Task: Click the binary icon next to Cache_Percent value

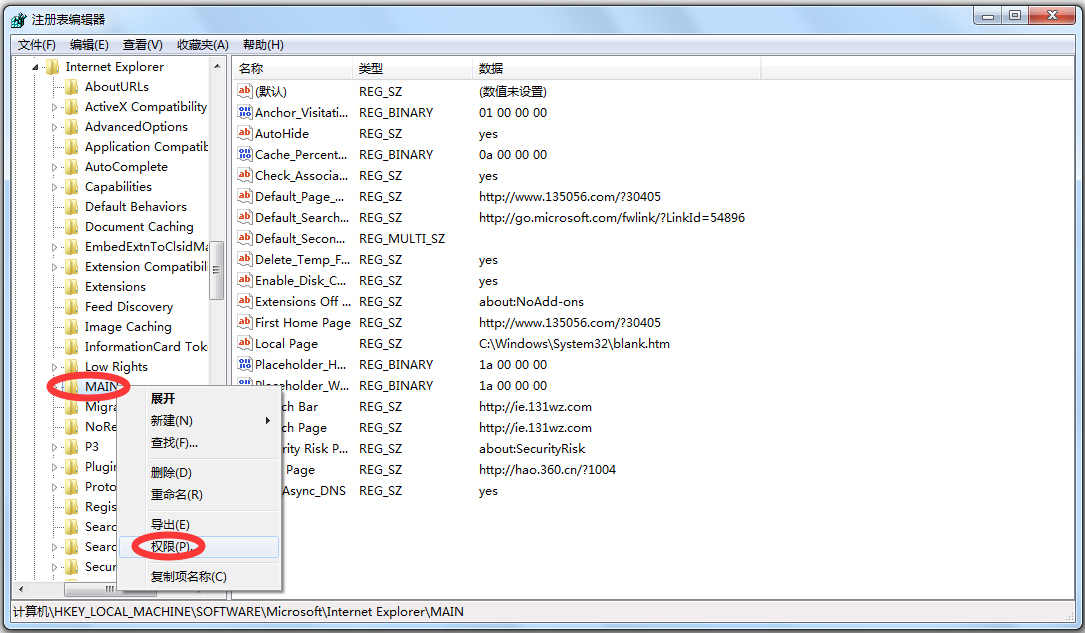Action: [245, 154]
